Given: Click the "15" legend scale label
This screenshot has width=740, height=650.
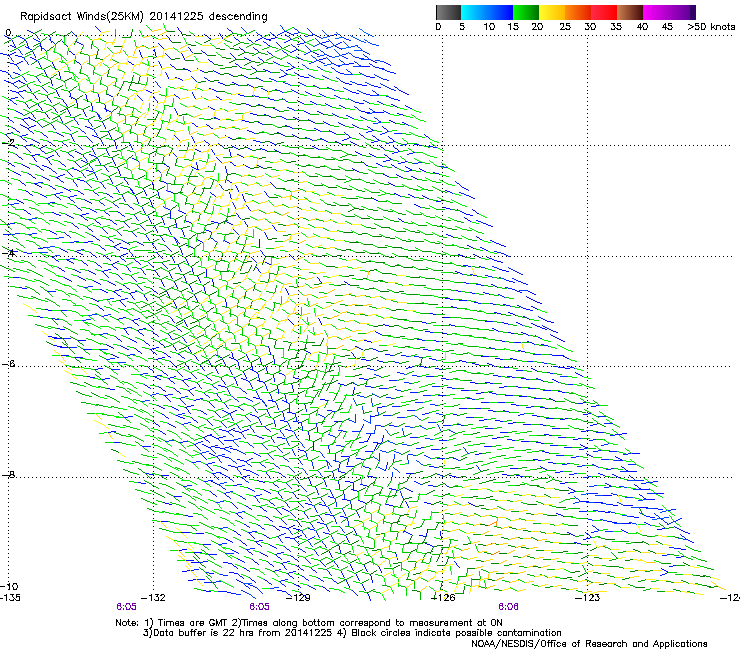Looking at the screenshot, I should point(513,27).
